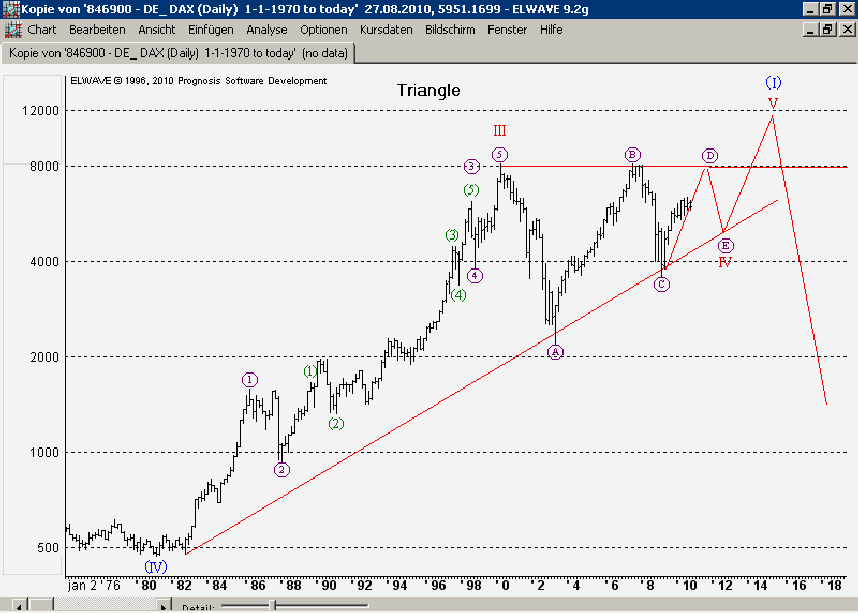This screenshot has height=613, width=858.
Task: Open the Bildschirm menu
Action: [x=450, y=30]
